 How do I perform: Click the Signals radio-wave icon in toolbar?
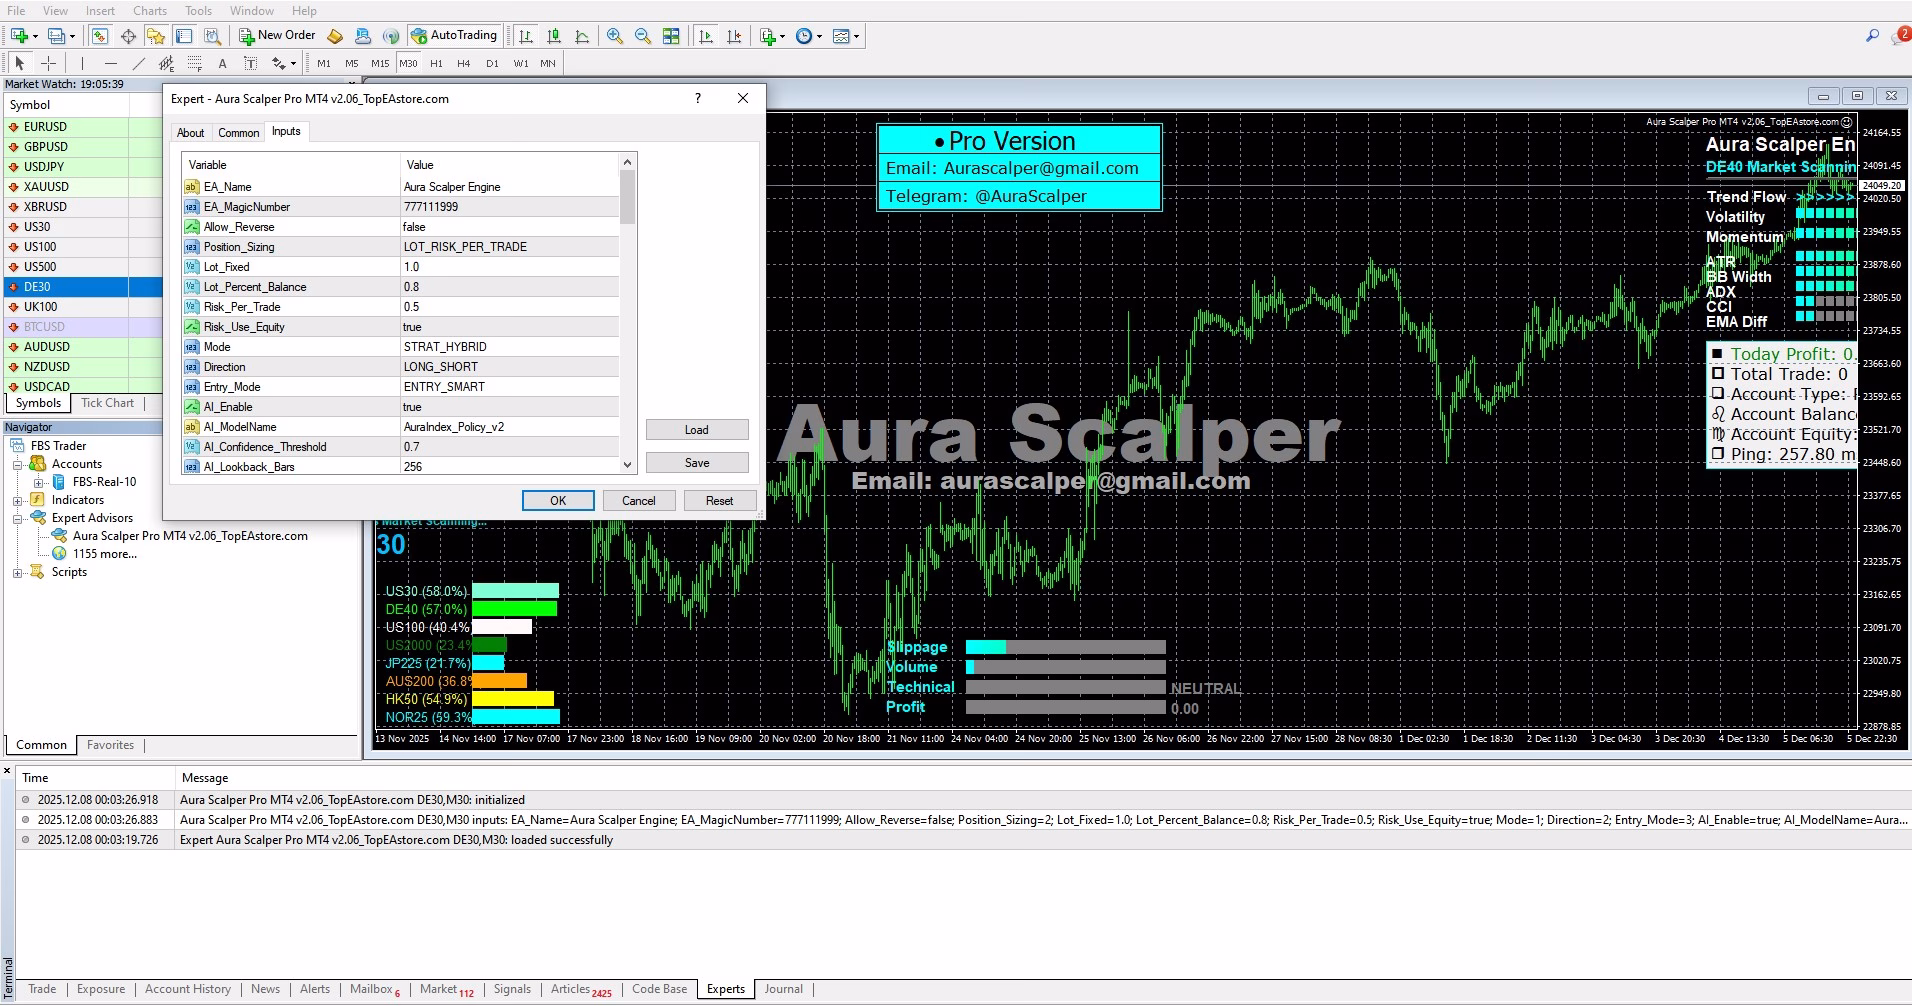point(391,36)
